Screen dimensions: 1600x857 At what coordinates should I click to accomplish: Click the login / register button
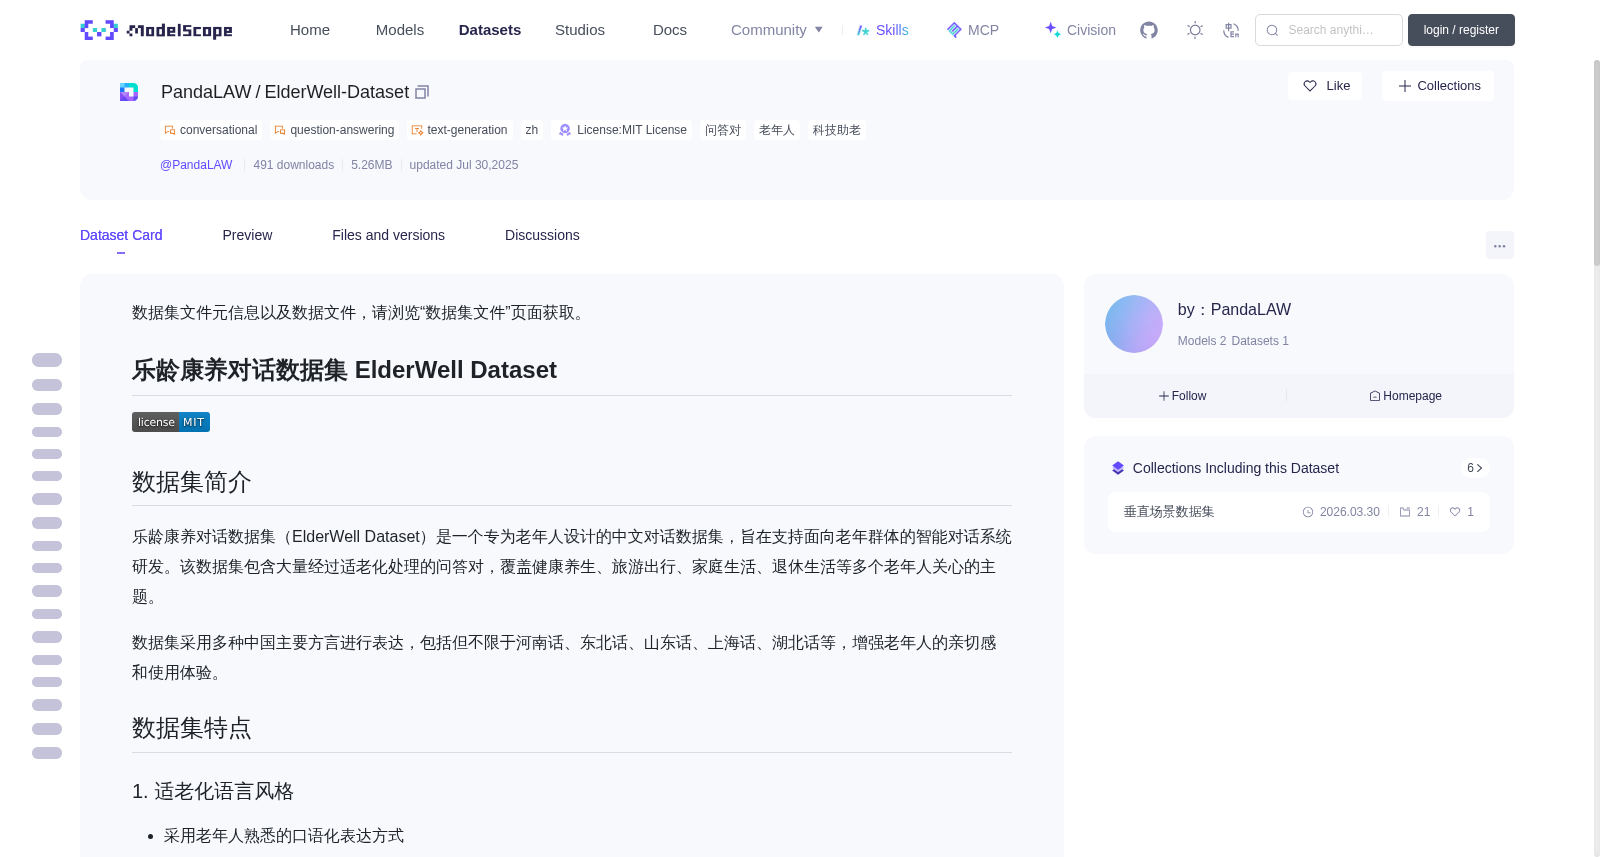click(1461, 30)
